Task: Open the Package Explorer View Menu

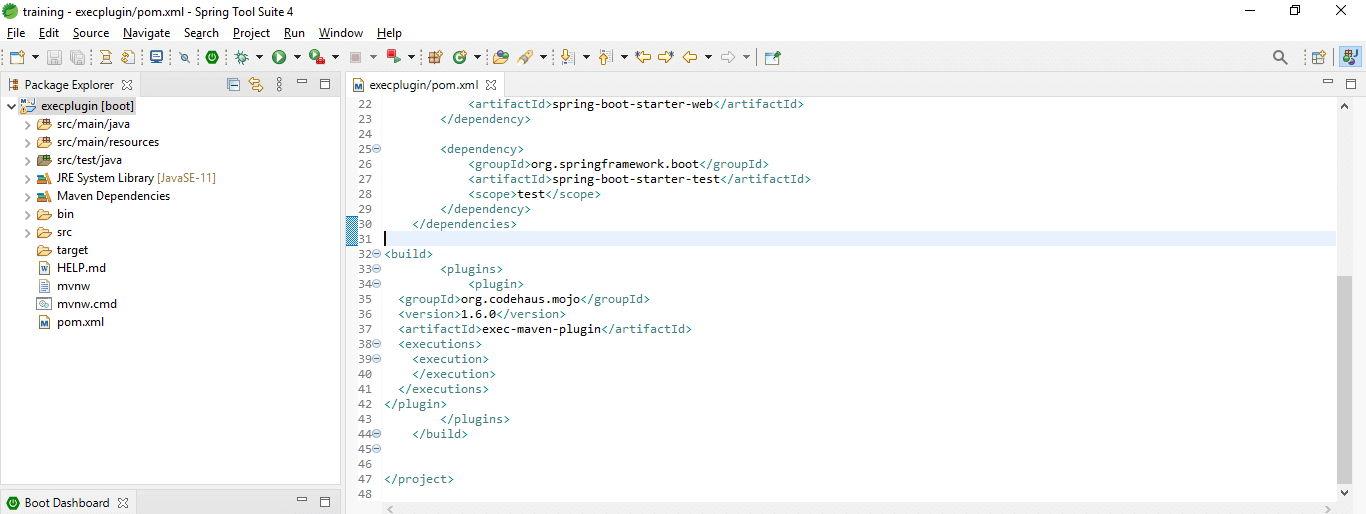Action: pos(280,85)
